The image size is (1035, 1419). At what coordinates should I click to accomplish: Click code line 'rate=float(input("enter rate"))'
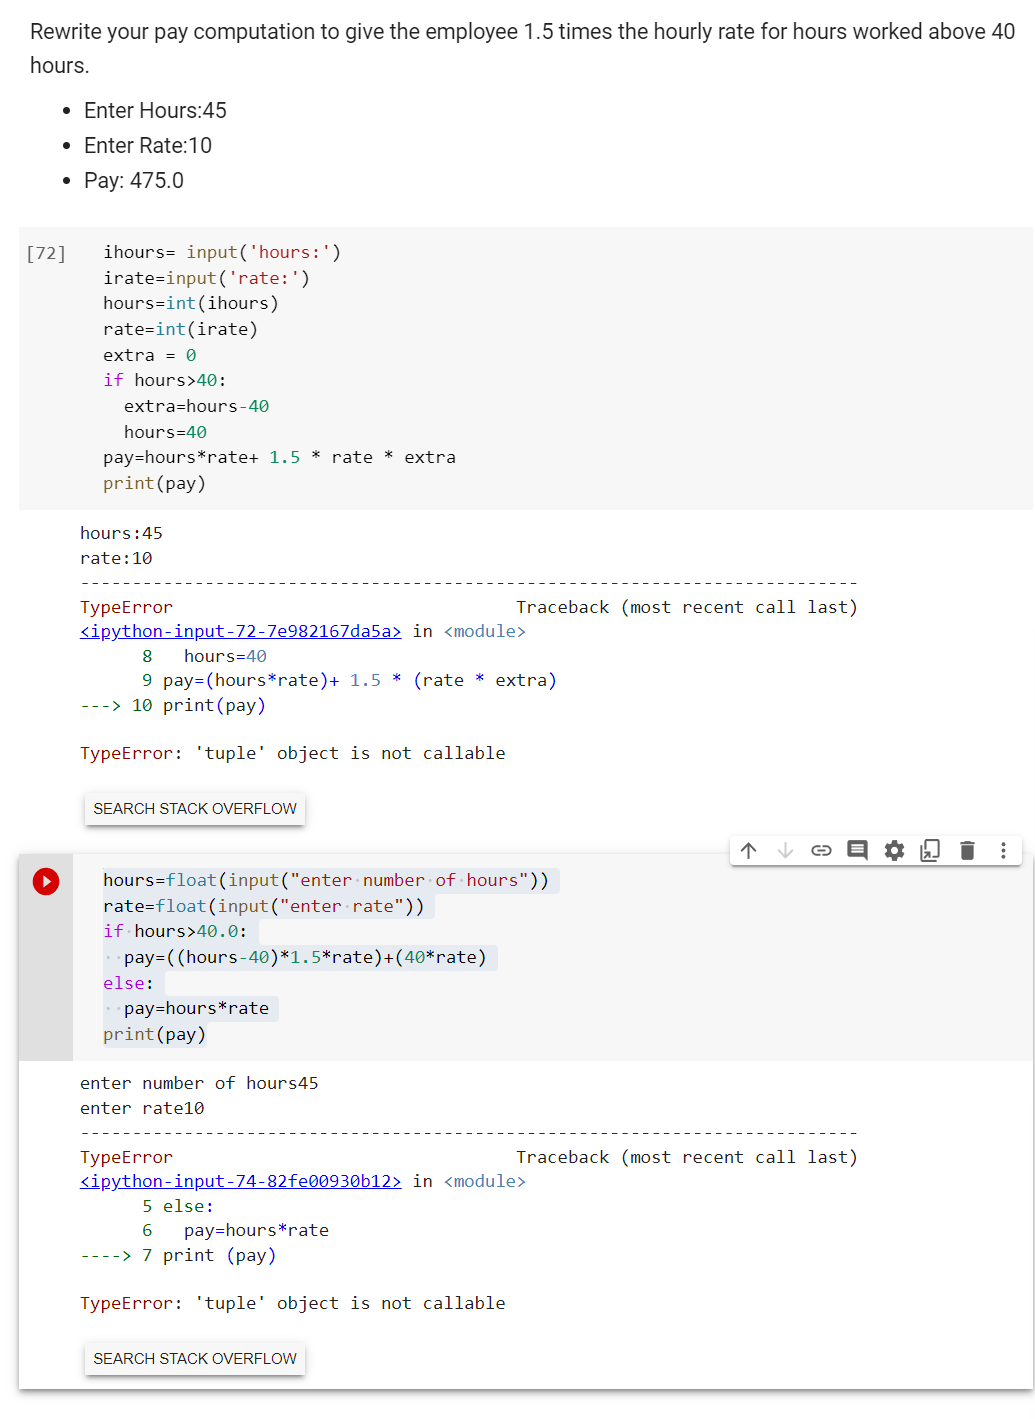(264, 906)
